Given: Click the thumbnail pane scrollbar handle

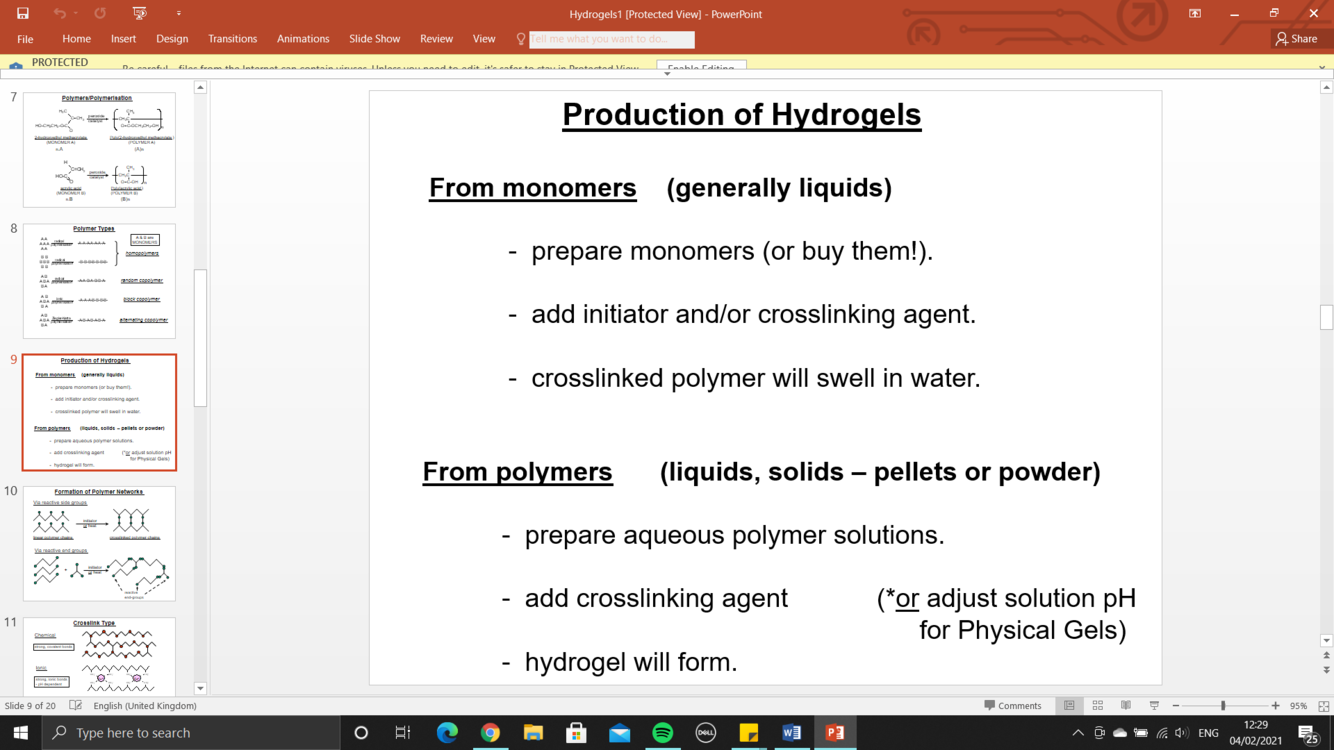Looking at the screenshot, I should pos(200,338).
